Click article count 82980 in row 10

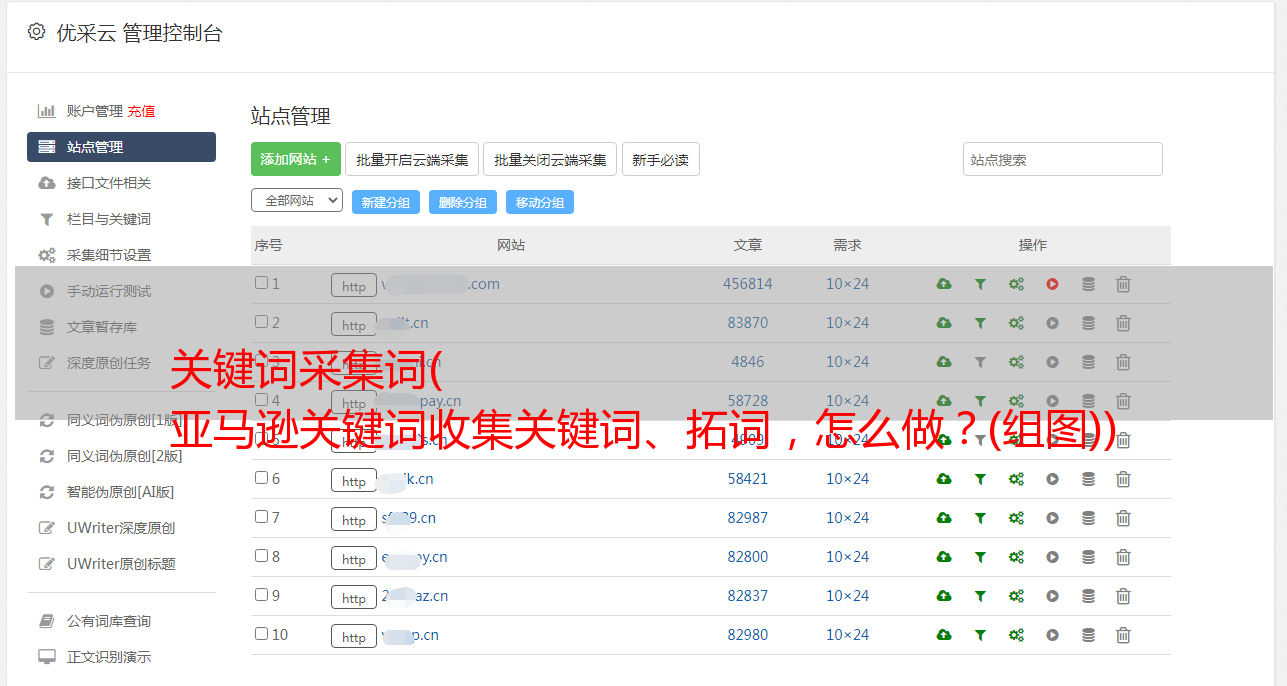coord(748,635)
